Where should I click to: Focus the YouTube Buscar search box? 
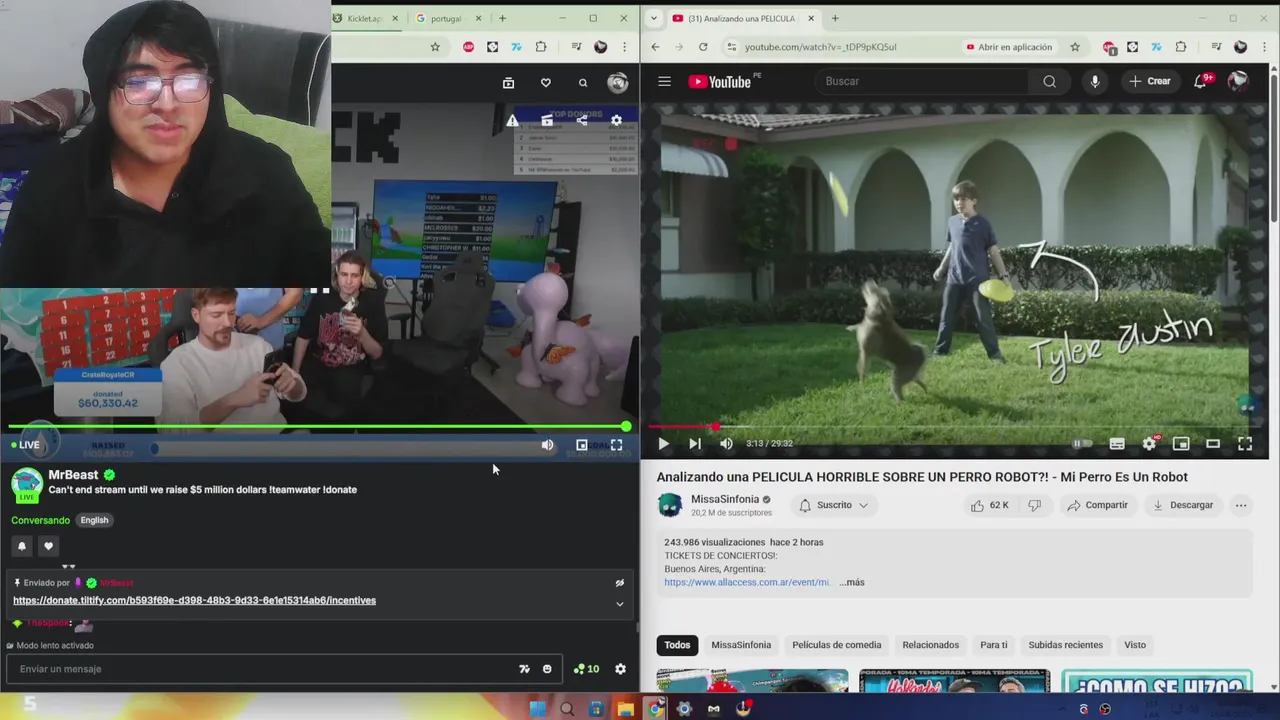[x=920, y=81]
